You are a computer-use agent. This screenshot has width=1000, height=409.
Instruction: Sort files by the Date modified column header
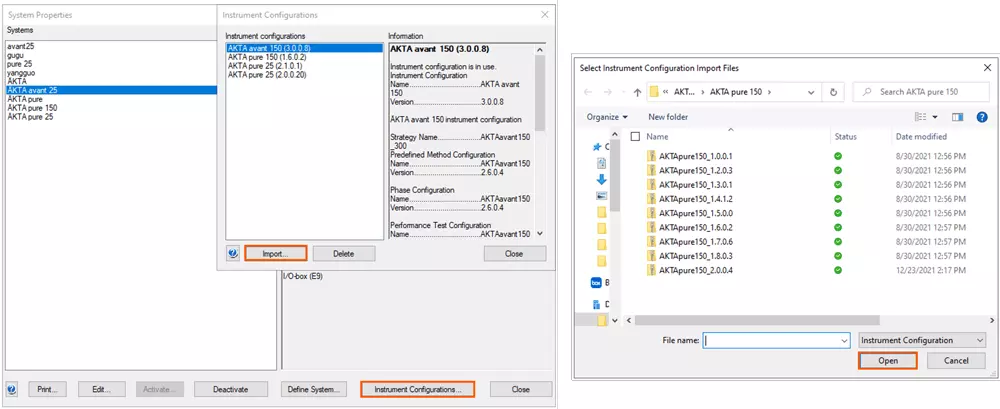click(x=921, y=137)
